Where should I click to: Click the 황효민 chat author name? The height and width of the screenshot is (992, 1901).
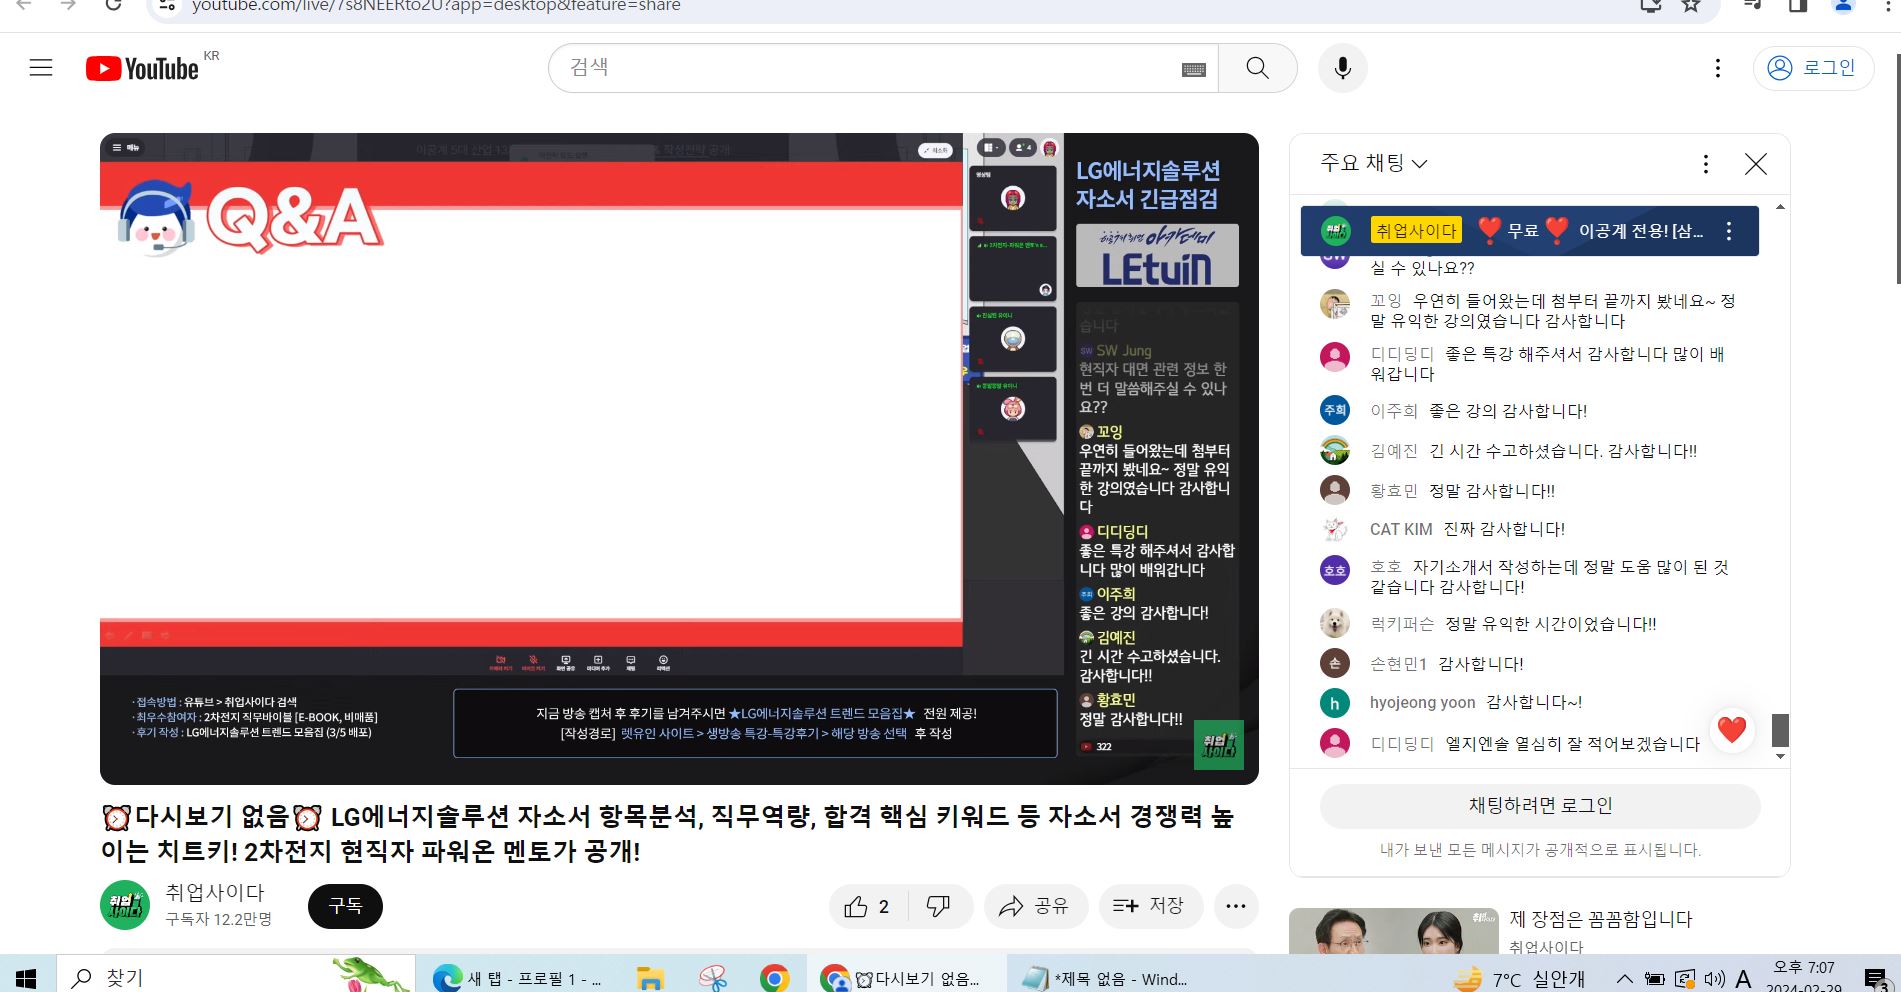(1394, 491)
